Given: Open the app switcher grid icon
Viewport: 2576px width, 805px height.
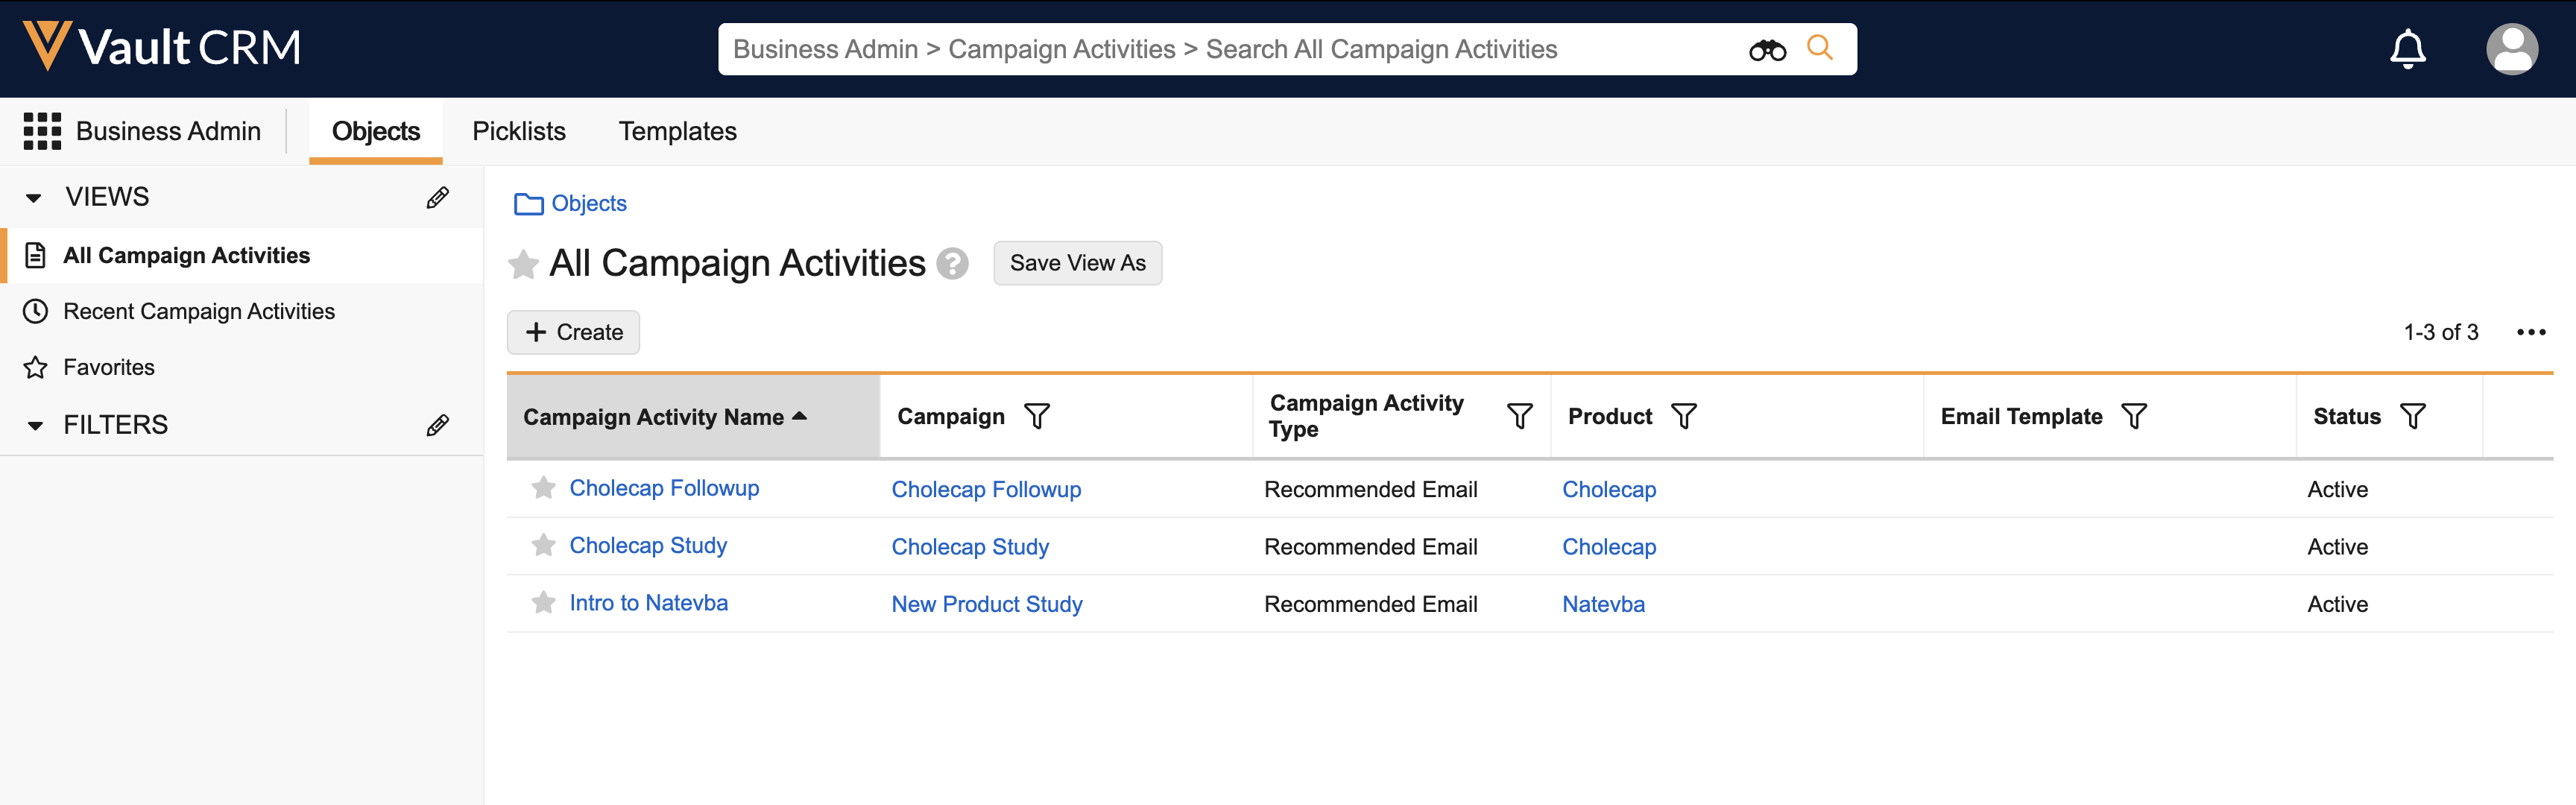Looking at the screenshot, I should pyautogui.click(x=42, y=131).
